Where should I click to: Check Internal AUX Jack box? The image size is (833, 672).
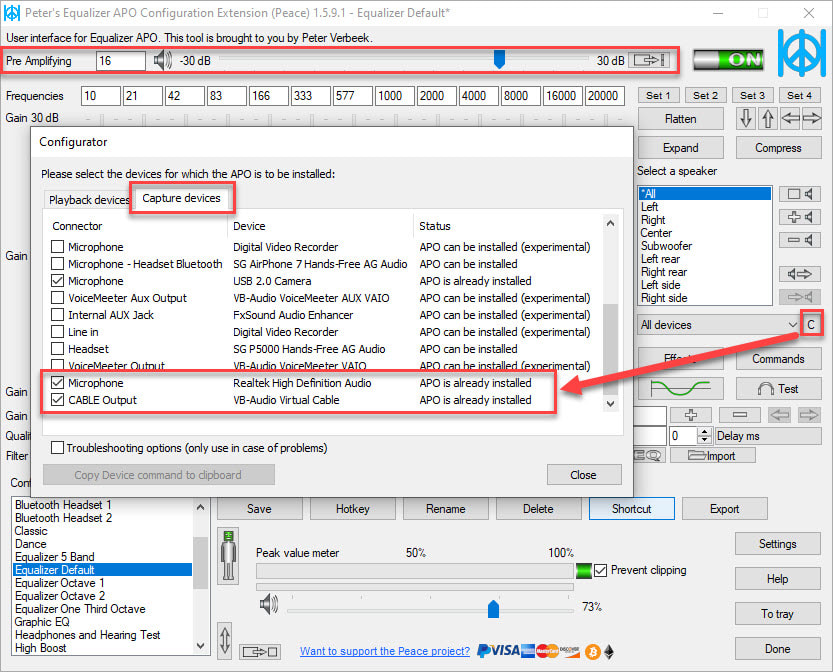(x=57, y=315)
